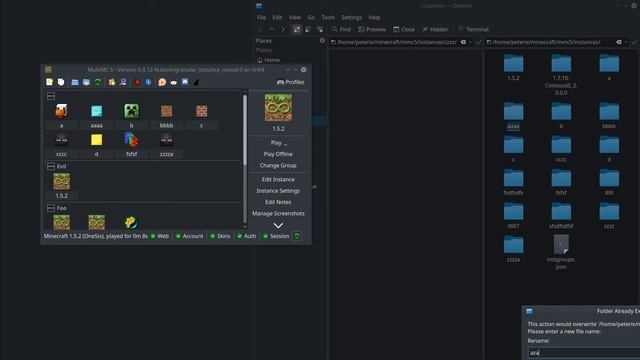Click Copy Instance icon in MultiMC toolbar
Image resolution: width=640 pixels, height=360 pixels.
point(61,82)
